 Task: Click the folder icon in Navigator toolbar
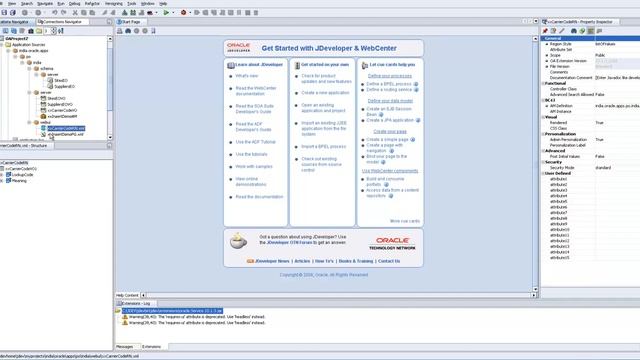click(39, 31)
